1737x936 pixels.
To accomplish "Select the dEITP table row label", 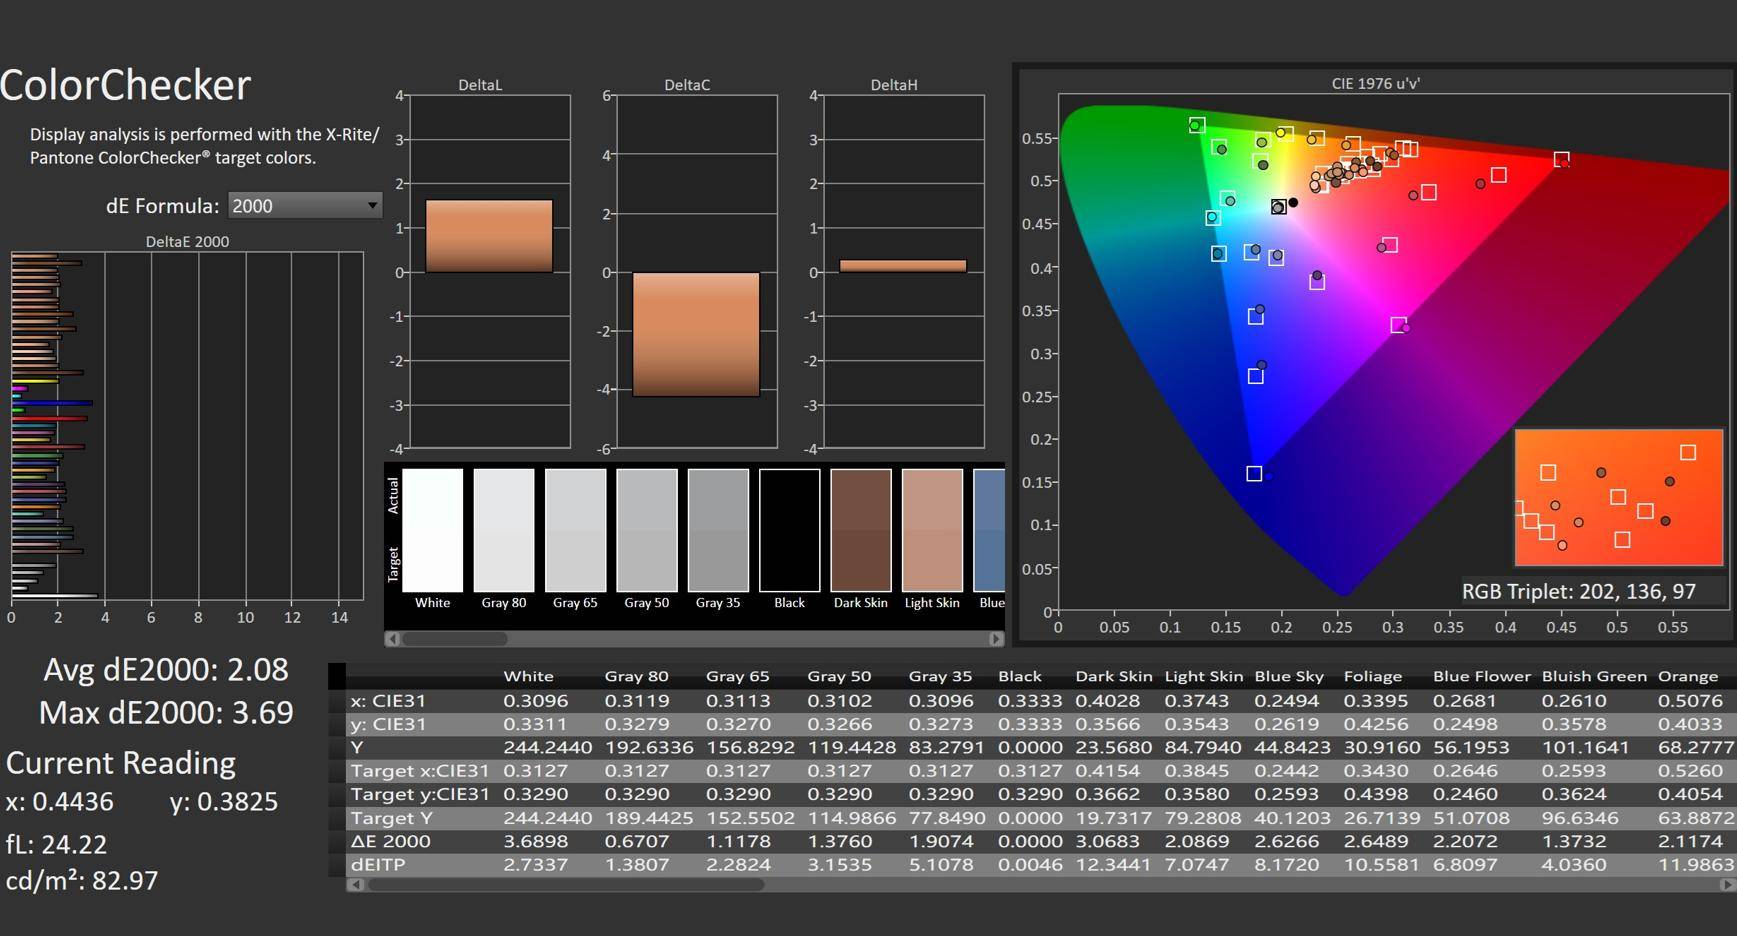I will [x=378, y=865].
